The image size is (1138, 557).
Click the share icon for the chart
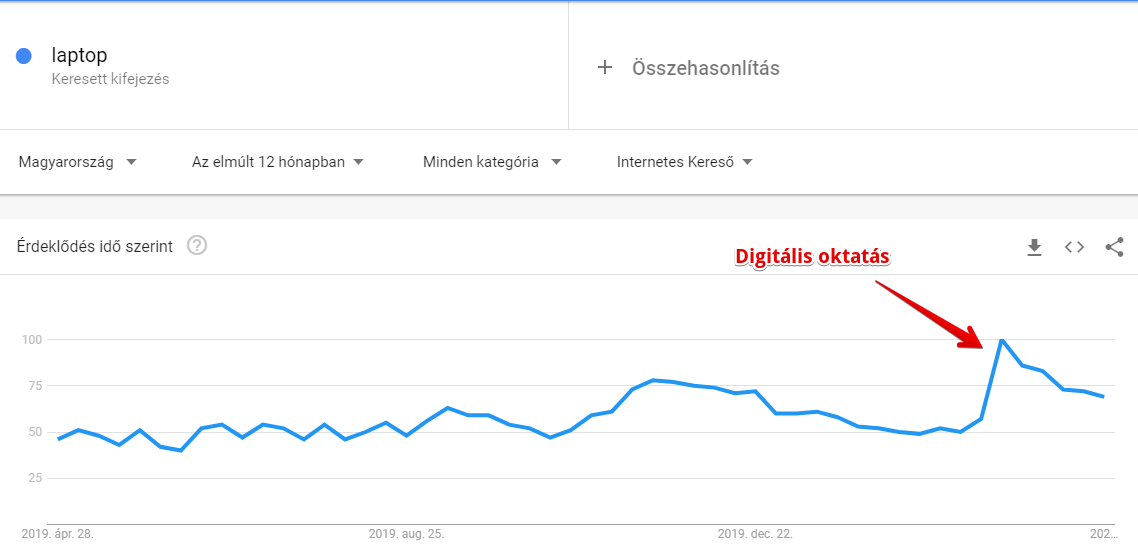[1114, 247]
